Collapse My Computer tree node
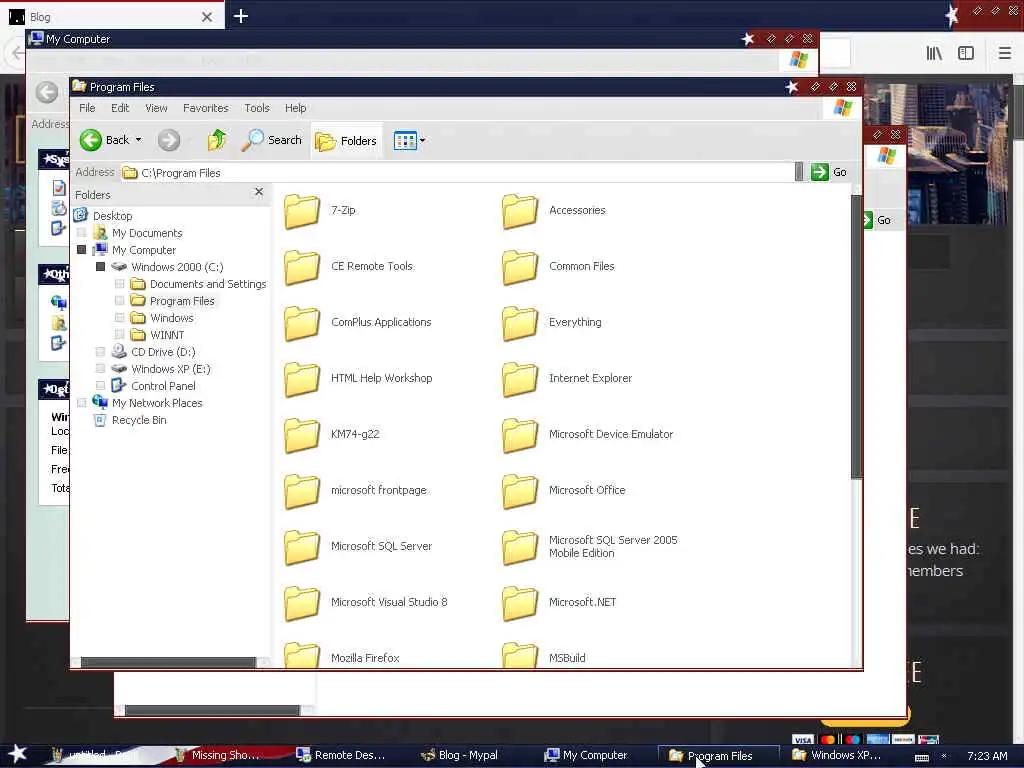Image resolution: width=1024 pixels, height=768 pixels. pyautogui.click(x=82, y=249)
